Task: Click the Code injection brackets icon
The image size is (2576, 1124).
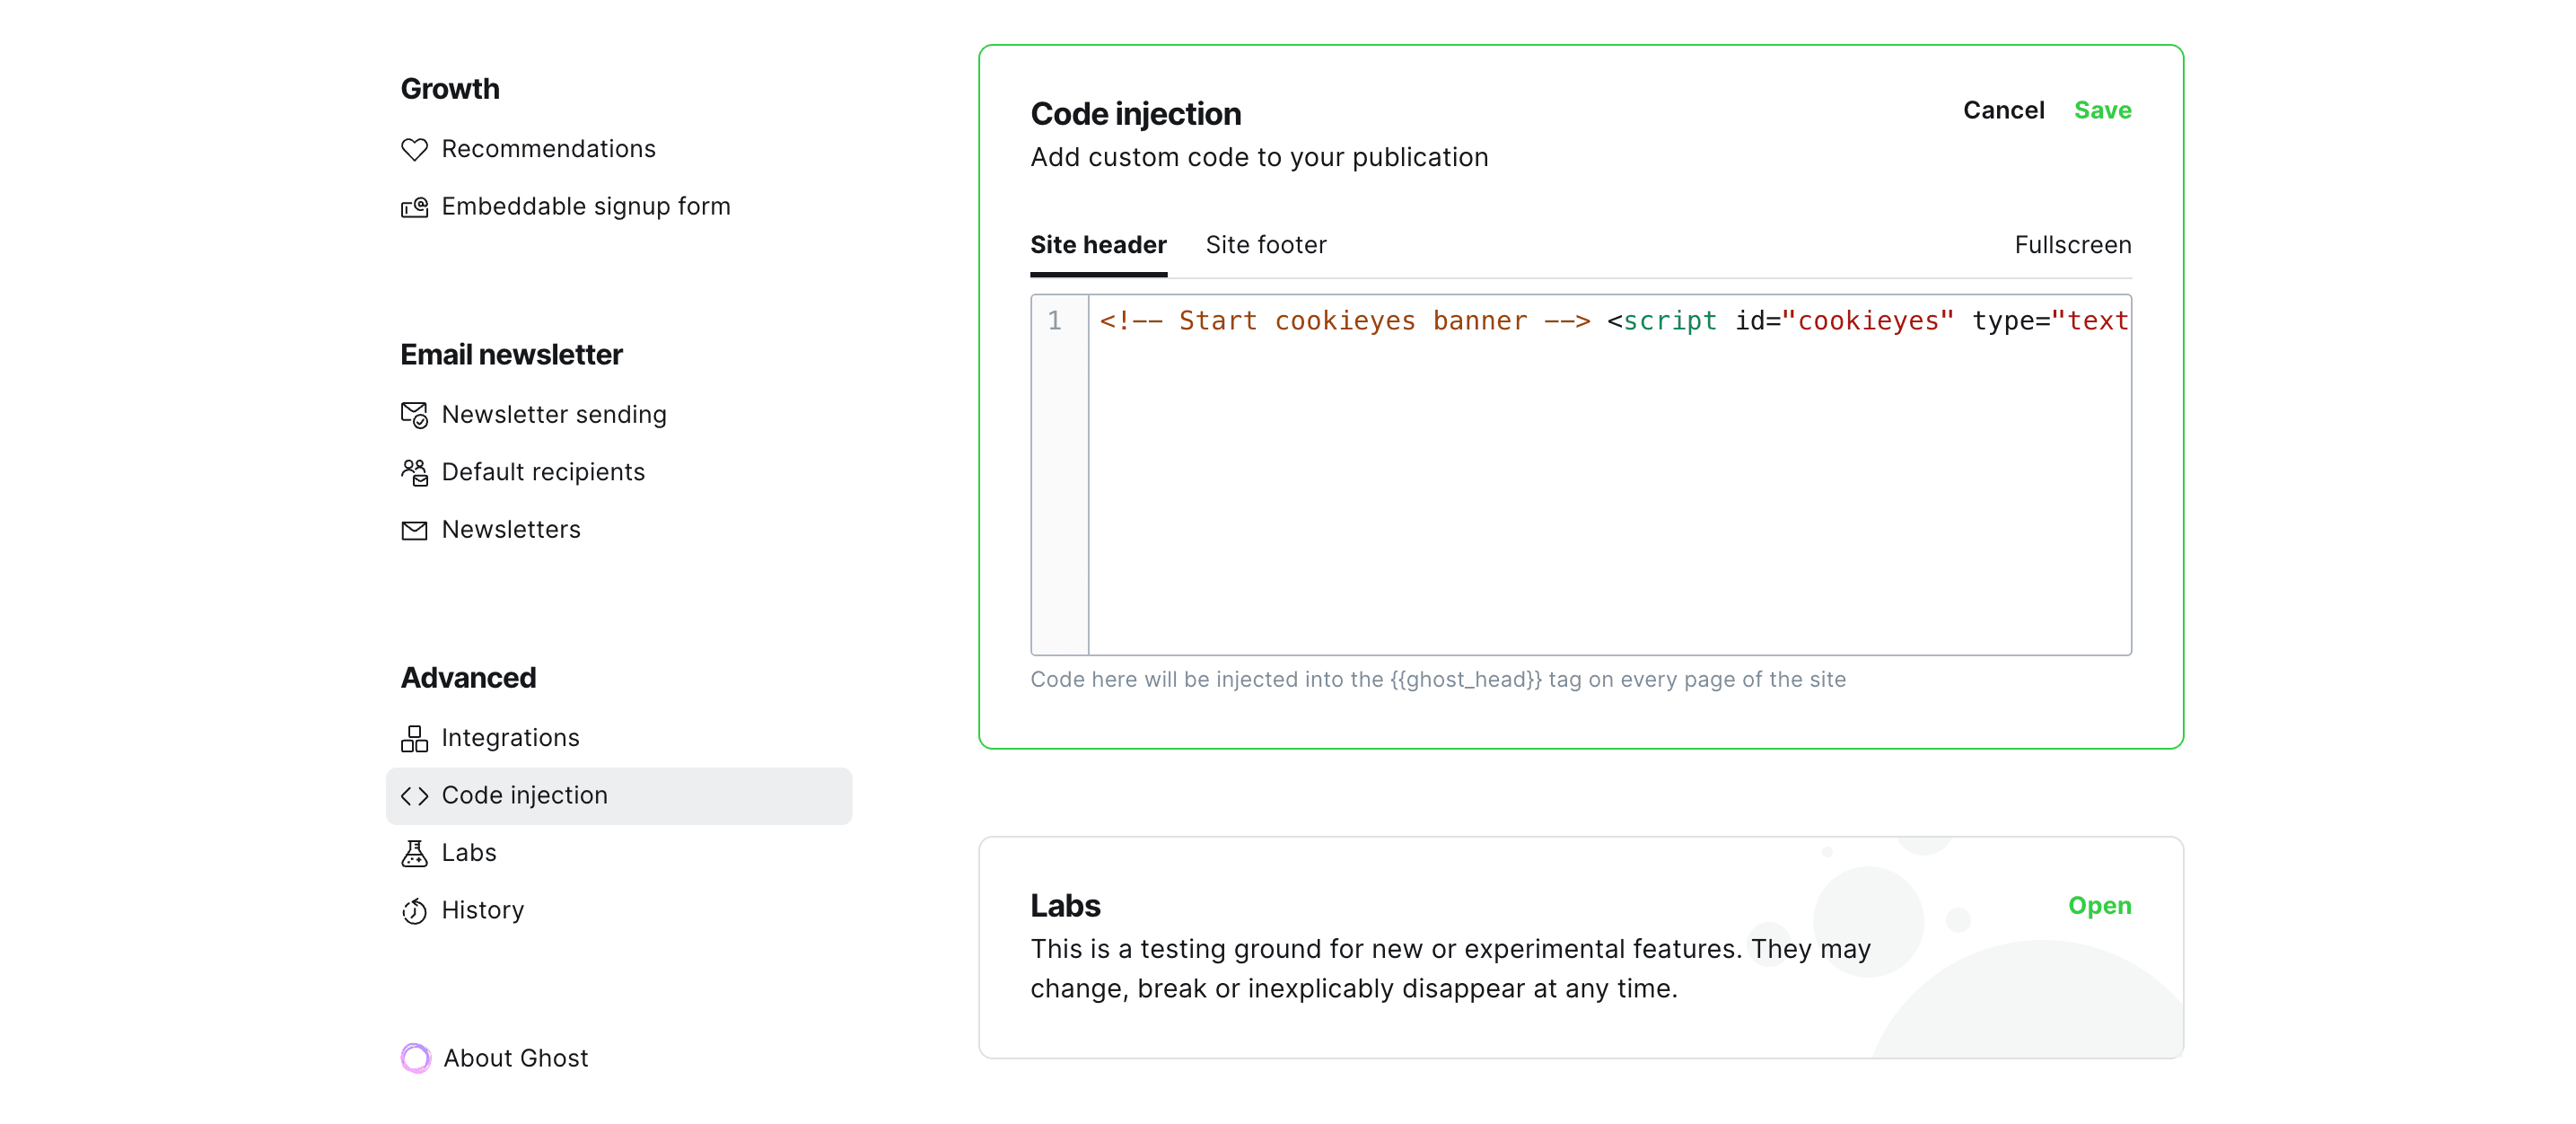Action: (414, 796)
